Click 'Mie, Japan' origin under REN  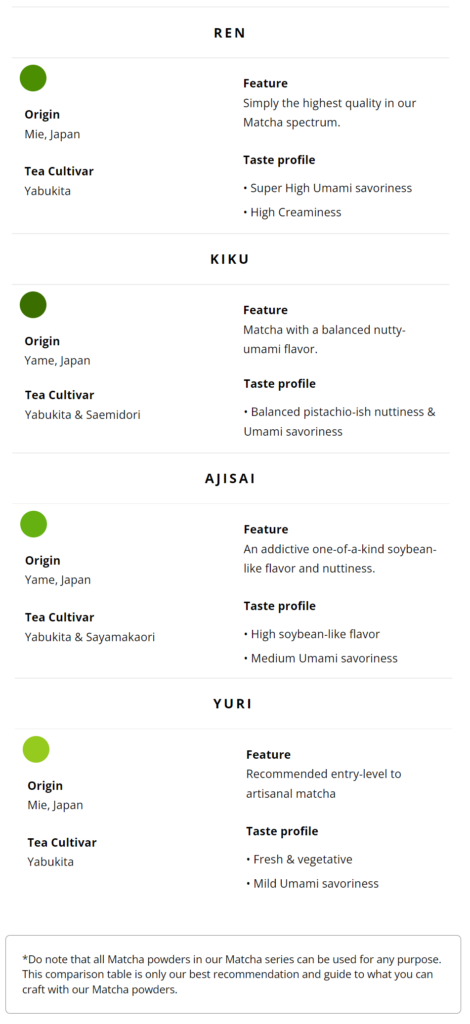(52, 135)
